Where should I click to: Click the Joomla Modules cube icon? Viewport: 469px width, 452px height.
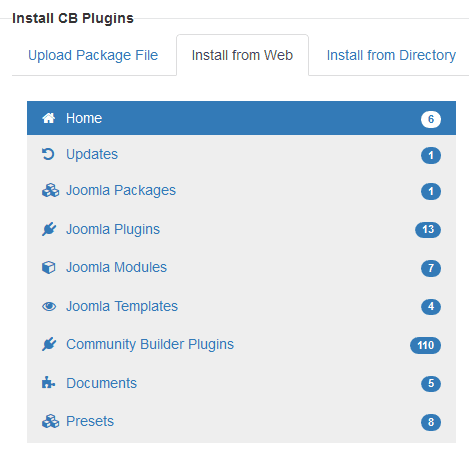tap(49, 267)
